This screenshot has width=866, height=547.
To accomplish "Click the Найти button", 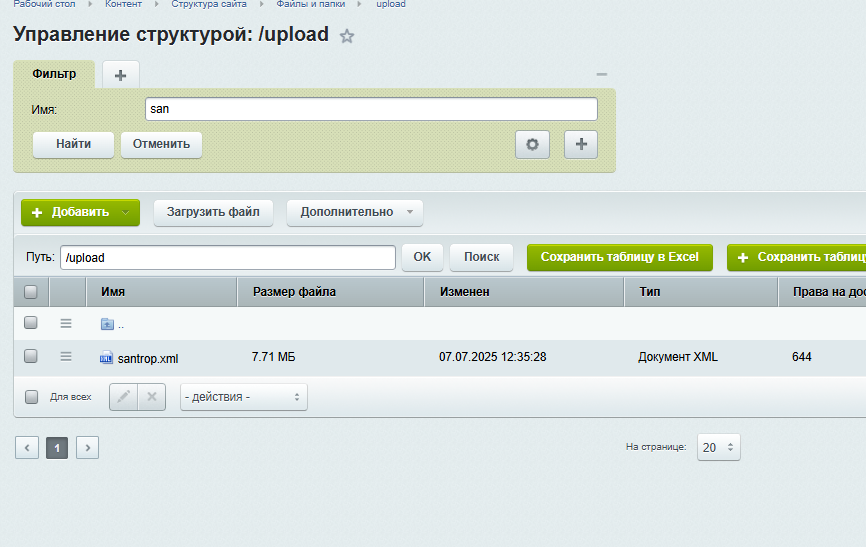I will point(73,145).
